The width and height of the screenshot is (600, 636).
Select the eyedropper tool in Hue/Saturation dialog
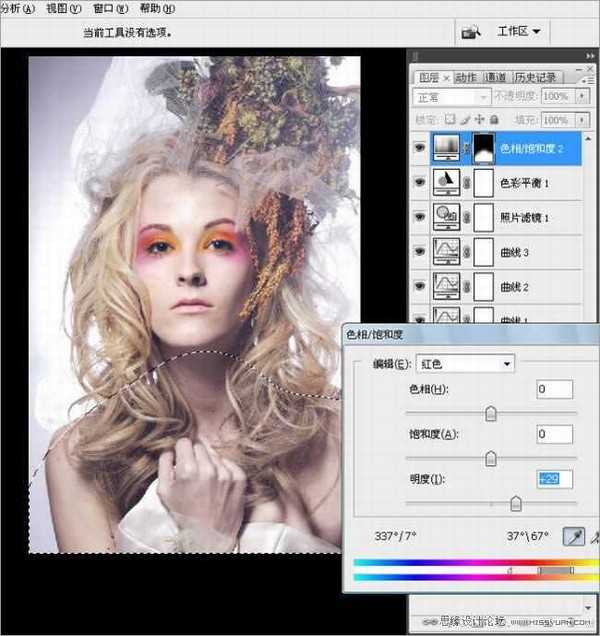click(x=576, y=537)
